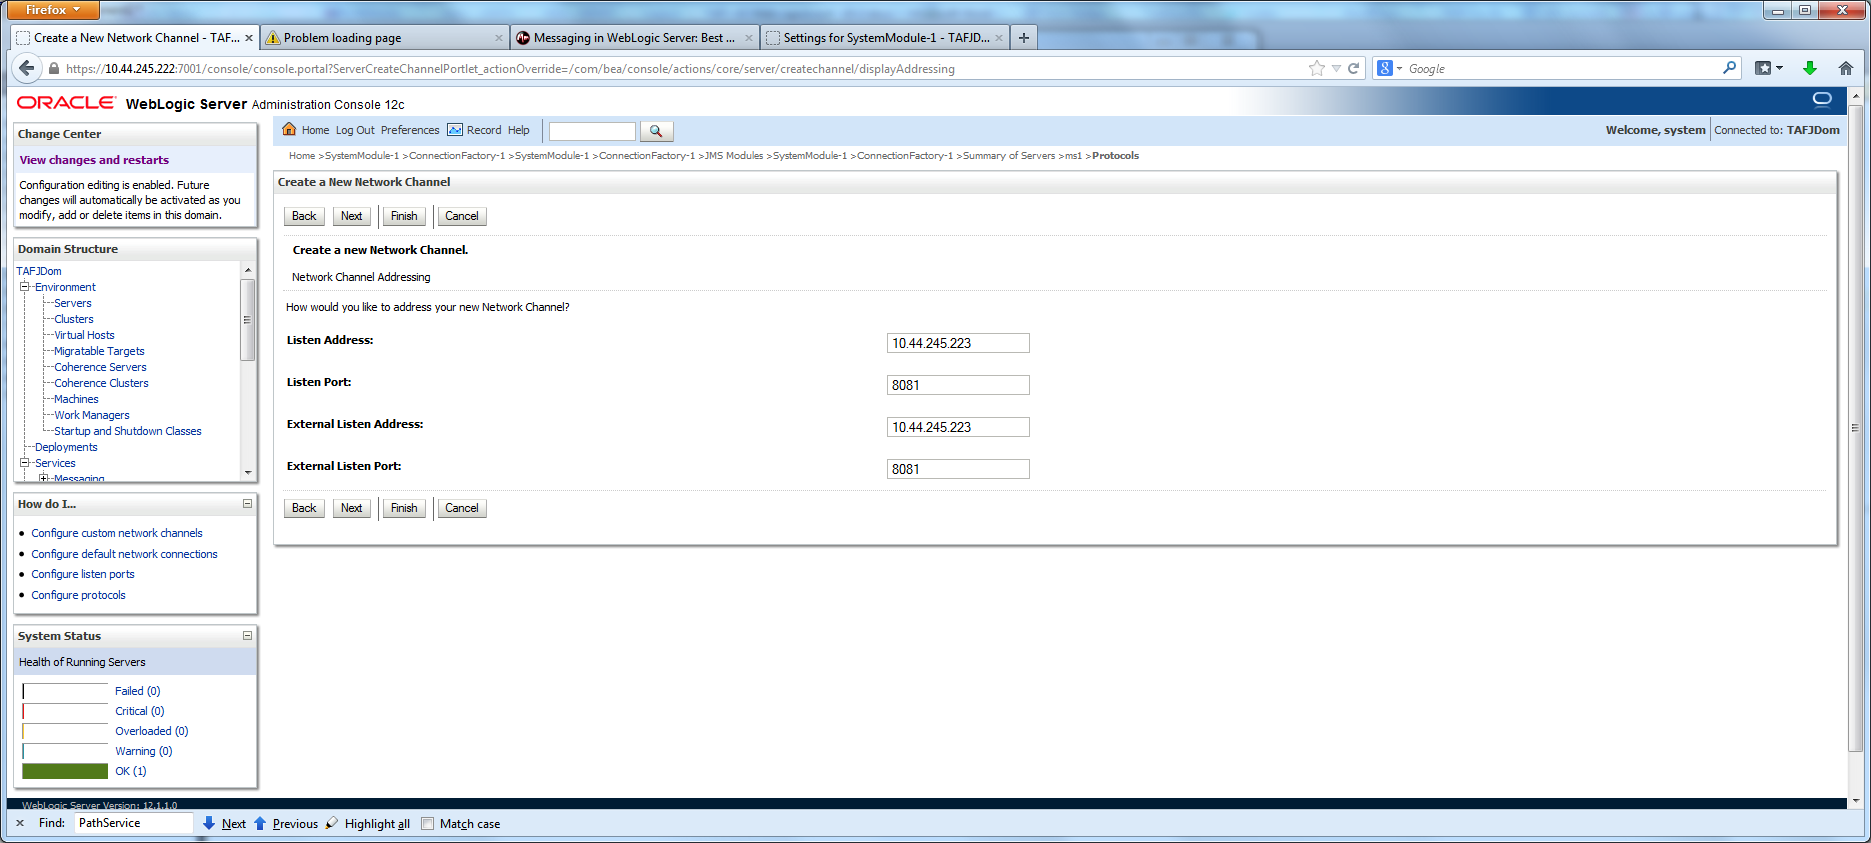Click the top Back button

[304, 216]
